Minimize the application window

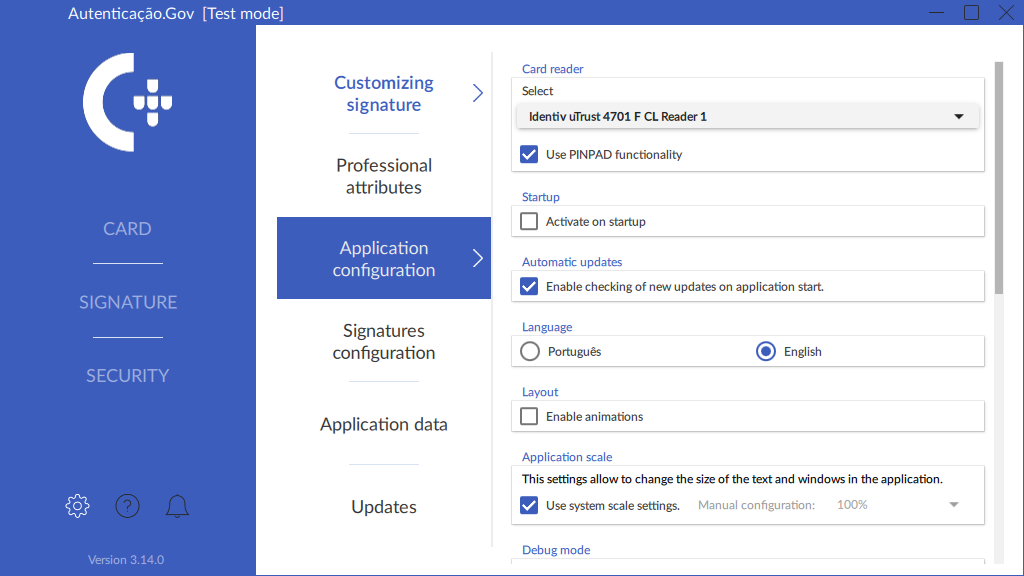click(x=936, y=13)
